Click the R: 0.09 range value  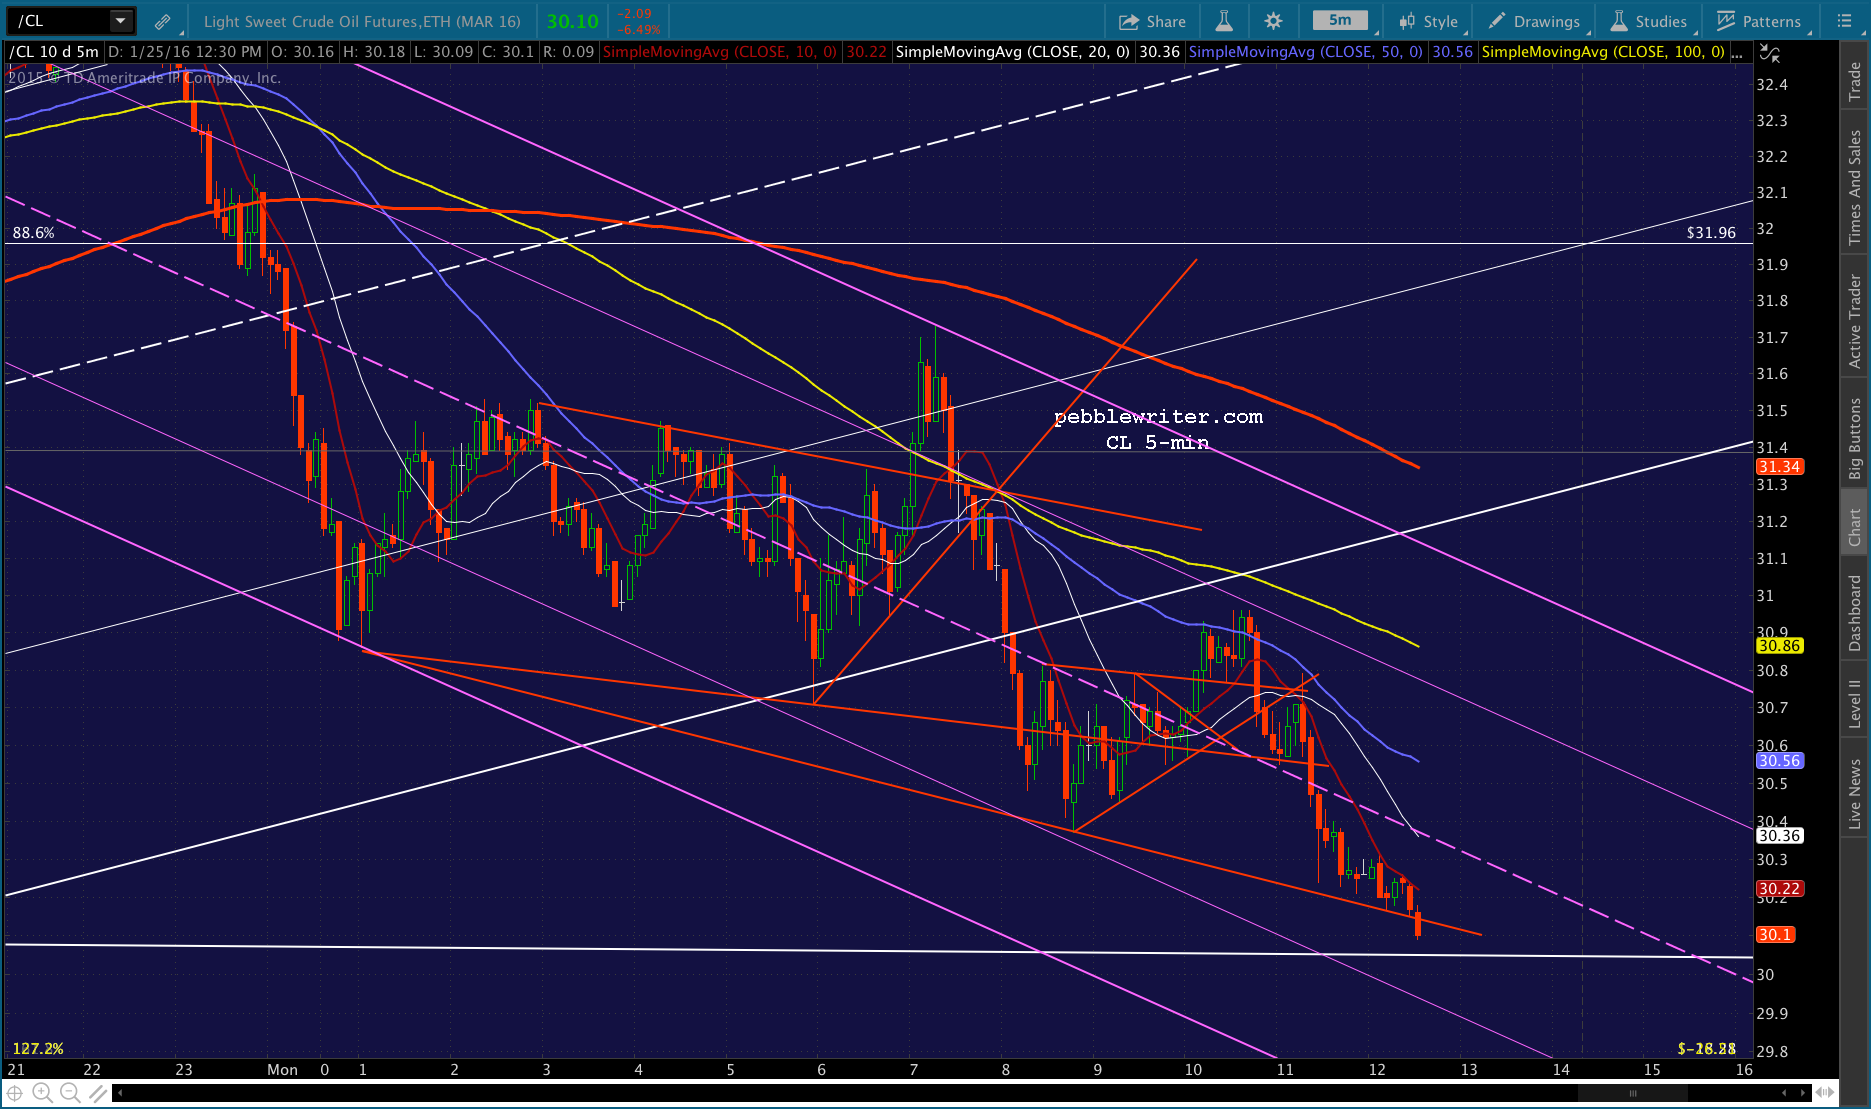pos(569,52)
